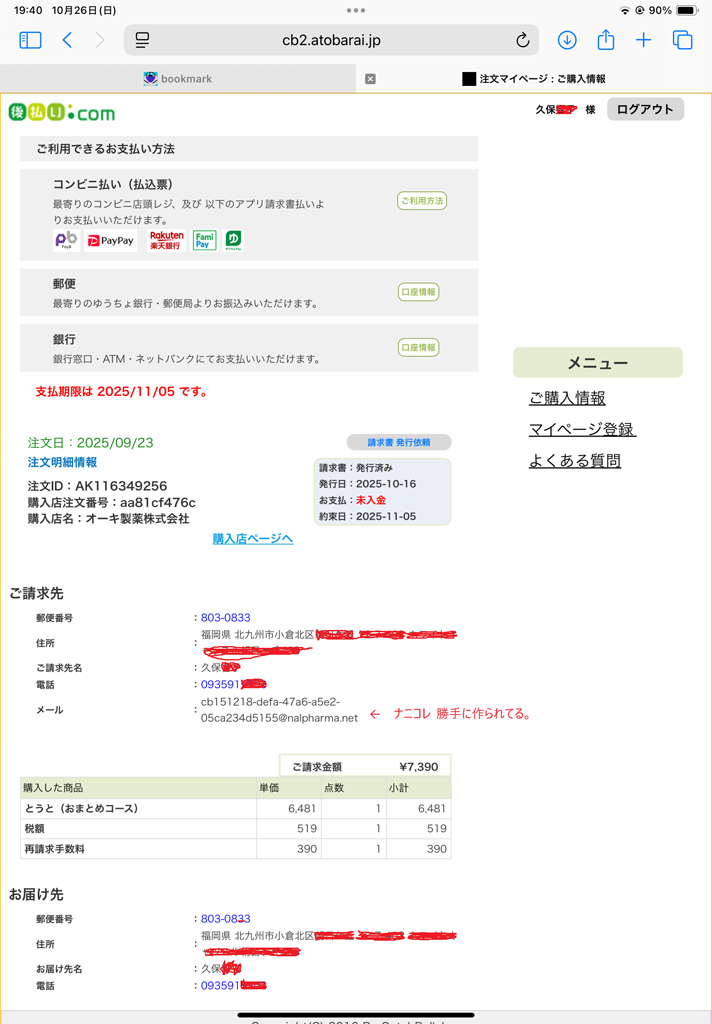Close the 注文マイページ tab
The width and height of the screenshot is (712, 1024).
coord(370,79)
